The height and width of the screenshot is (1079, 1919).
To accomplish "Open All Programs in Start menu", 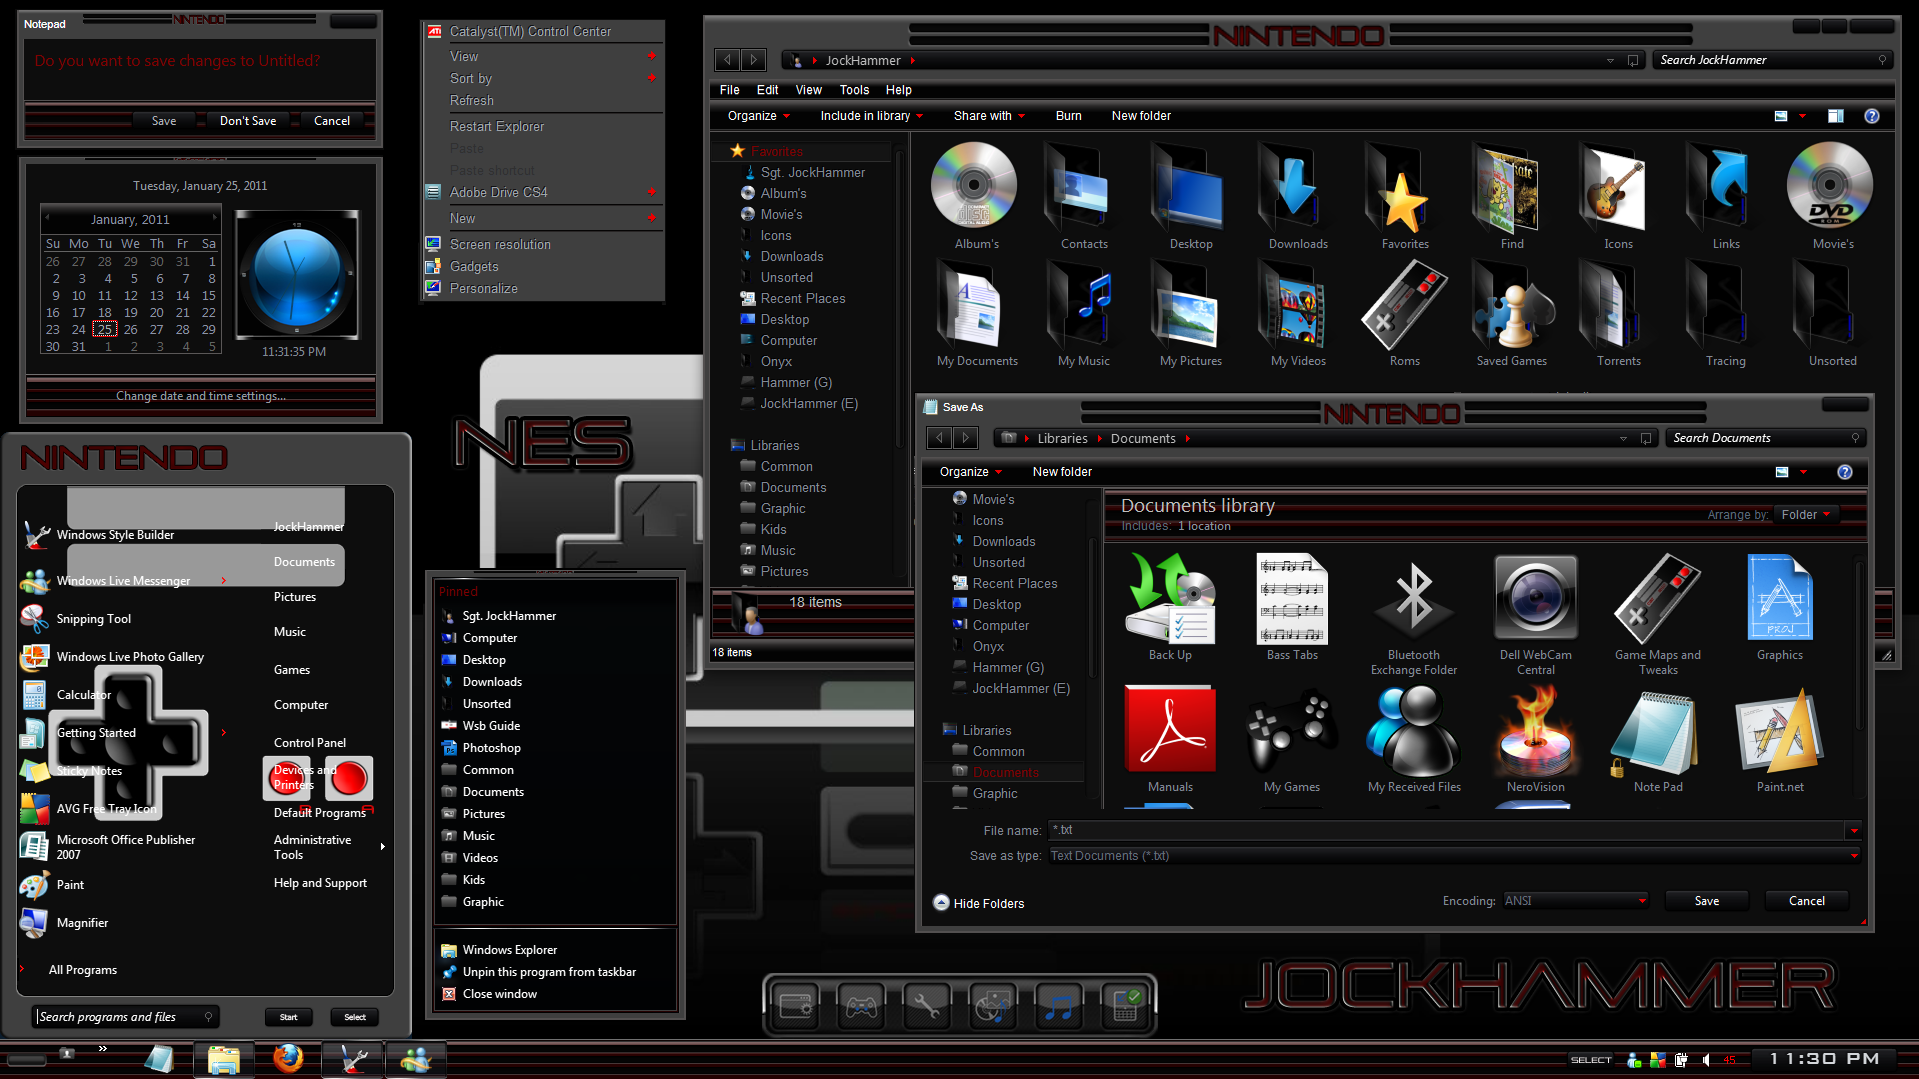I will coord(82,970).
